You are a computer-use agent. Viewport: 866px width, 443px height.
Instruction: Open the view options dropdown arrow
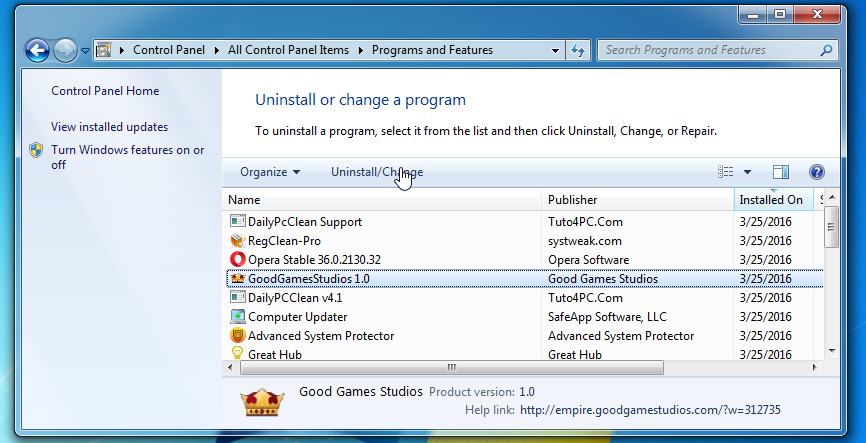pos(747,172)
